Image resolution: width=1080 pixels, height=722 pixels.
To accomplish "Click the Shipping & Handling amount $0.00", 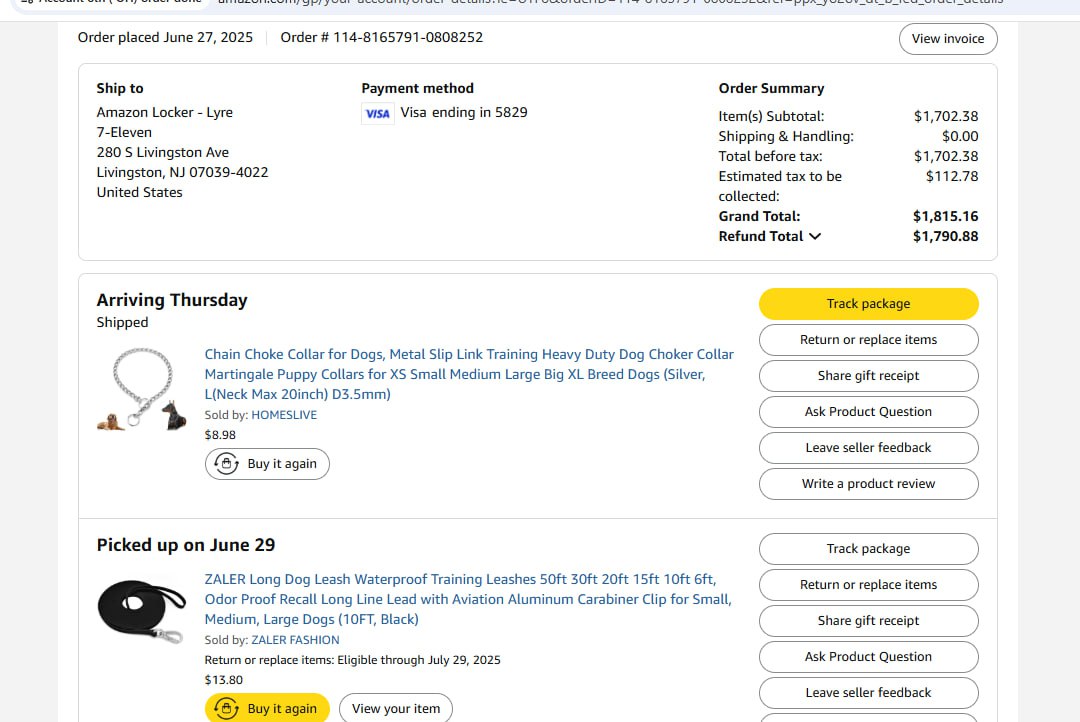I will [960, 136].
